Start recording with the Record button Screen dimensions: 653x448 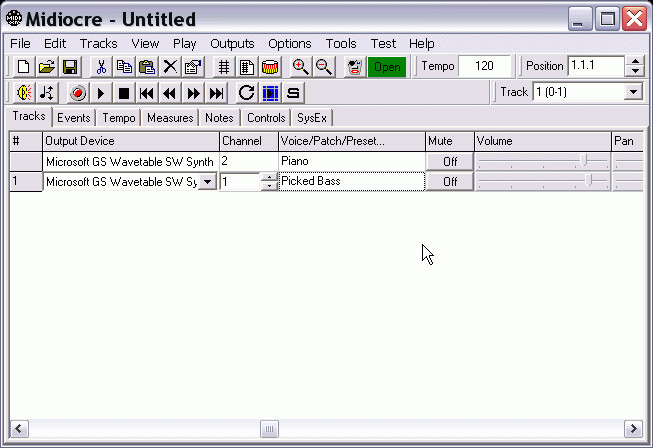78,92
